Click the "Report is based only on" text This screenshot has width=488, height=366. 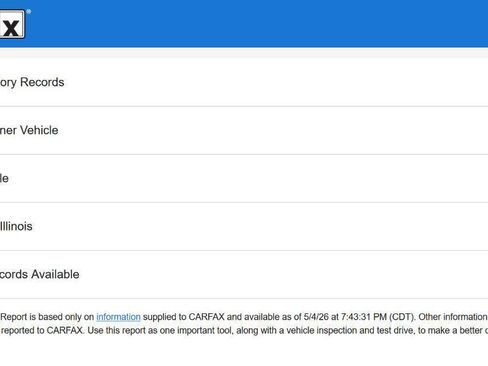(x=47, y=317)
